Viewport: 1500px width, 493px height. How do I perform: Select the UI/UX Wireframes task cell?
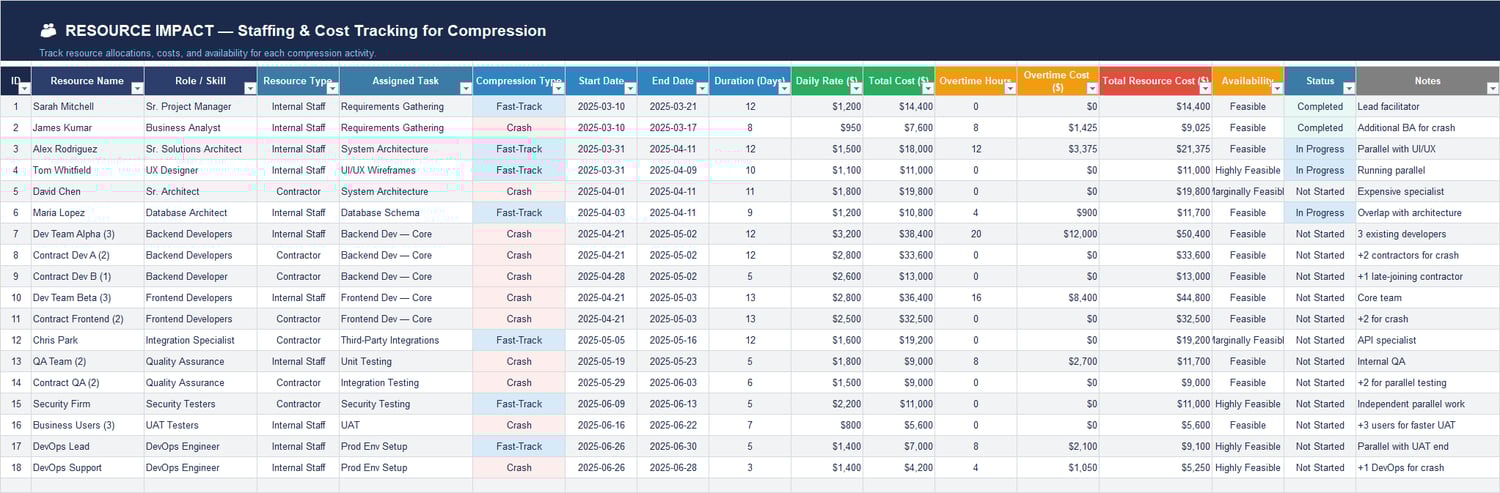(x=406, y=170)
